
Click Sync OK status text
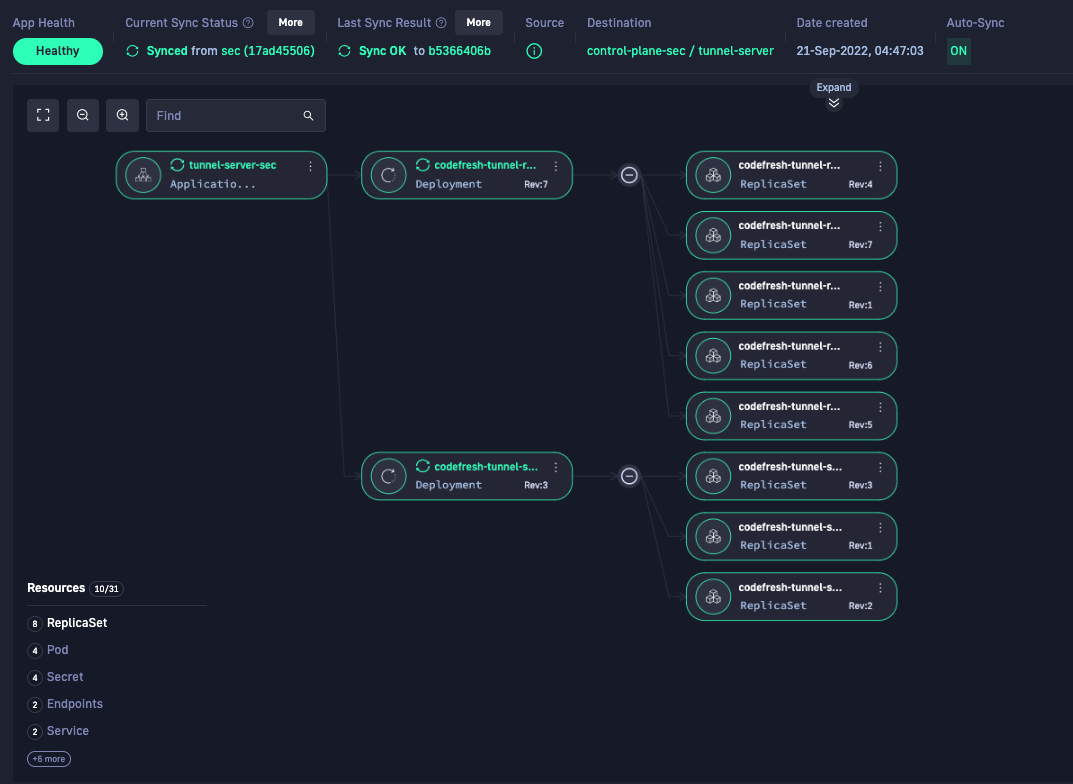click(382, 51)
